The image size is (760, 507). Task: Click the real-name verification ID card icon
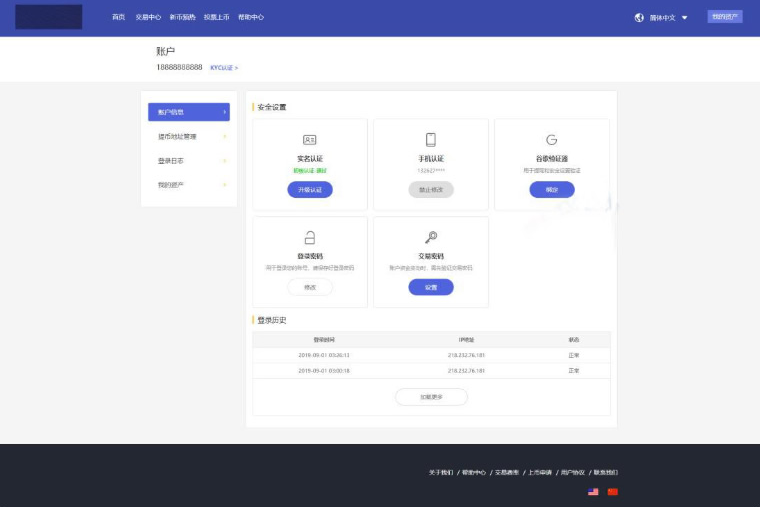310,140
